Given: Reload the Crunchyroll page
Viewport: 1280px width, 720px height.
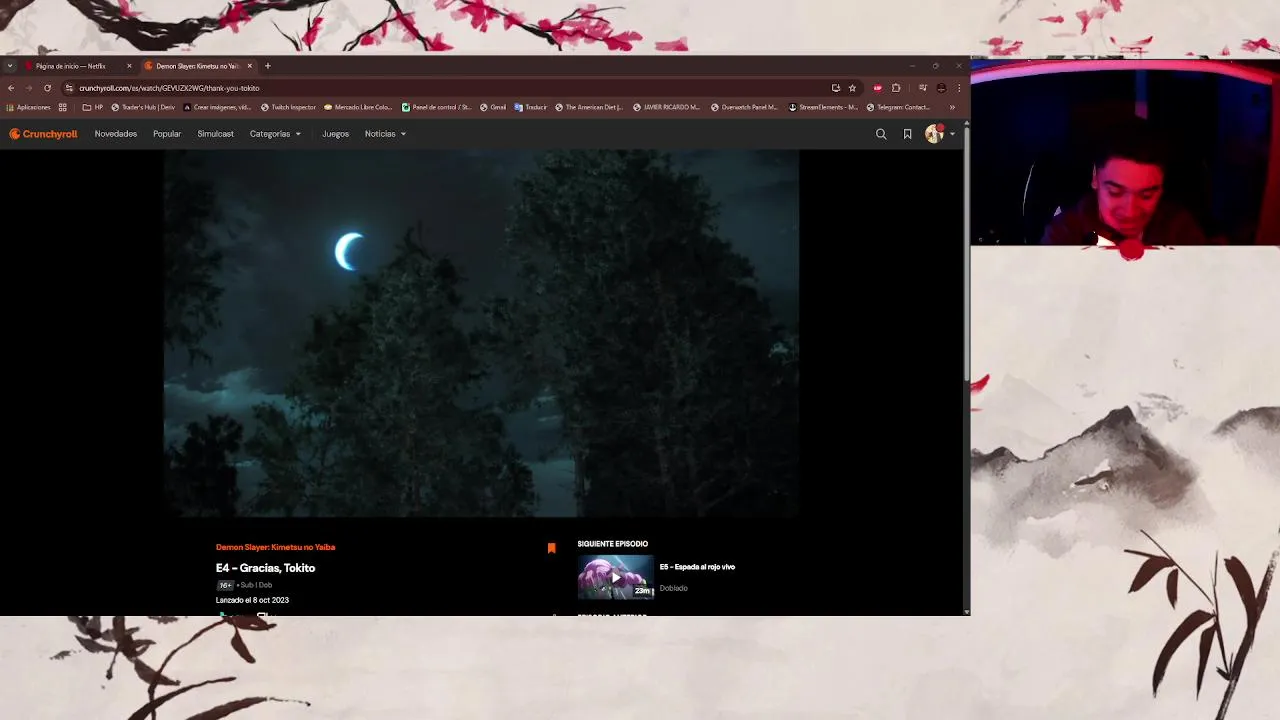Looking at the screenshot, I should click(x=47, y=88).
